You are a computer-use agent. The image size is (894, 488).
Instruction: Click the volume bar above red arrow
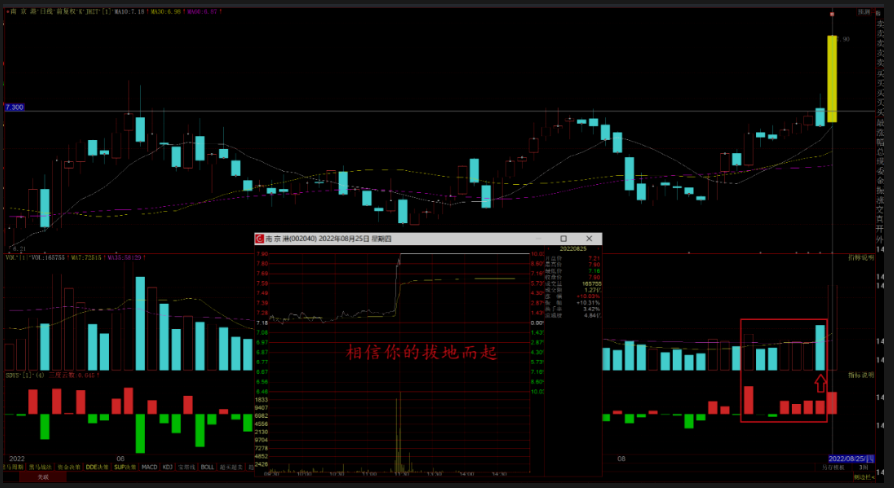(821, 347)
